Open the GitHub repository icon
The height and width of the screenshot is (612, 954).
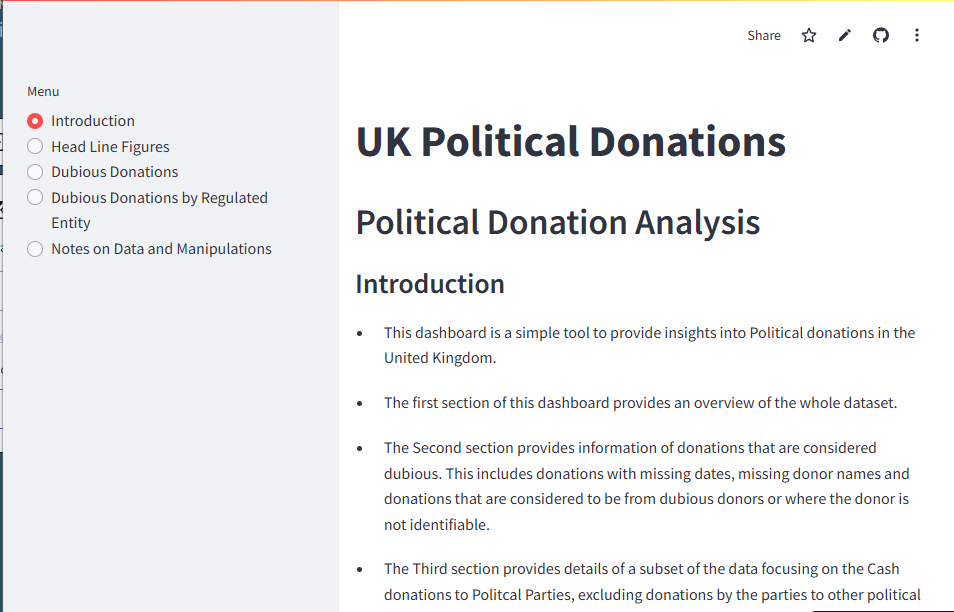pyautogui.click(x=881, y=35)
